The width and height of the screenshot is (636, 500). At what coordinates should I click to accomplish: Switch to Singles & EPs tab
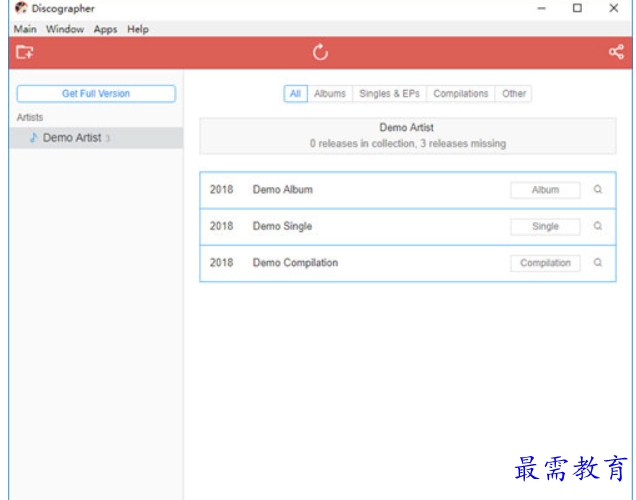(389, 94)
